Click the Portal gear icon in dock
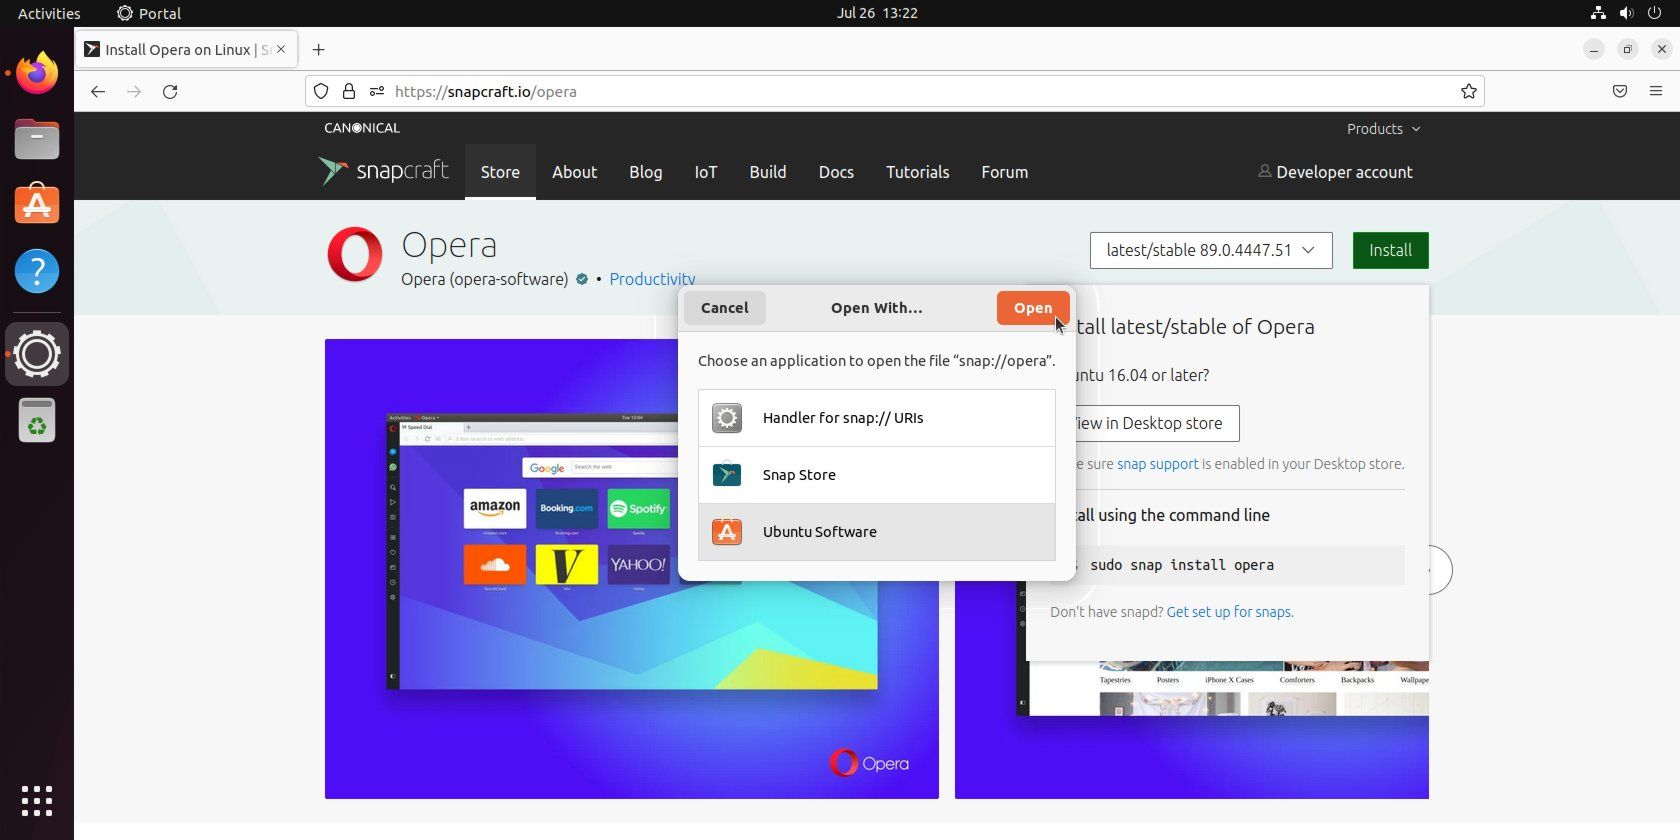Viewport: 1680px width, 840px height. (37, 354)
